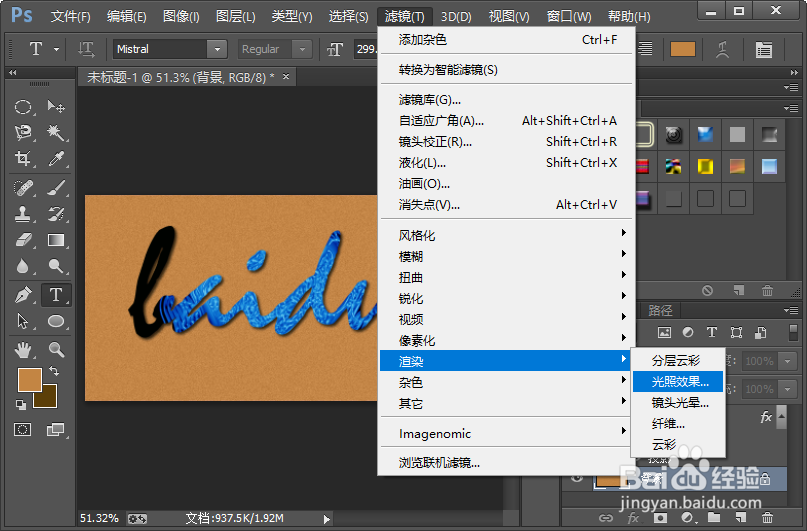Choose 光照效果... from render submenu
The image size is (807, 531).
tap(678, 382)
